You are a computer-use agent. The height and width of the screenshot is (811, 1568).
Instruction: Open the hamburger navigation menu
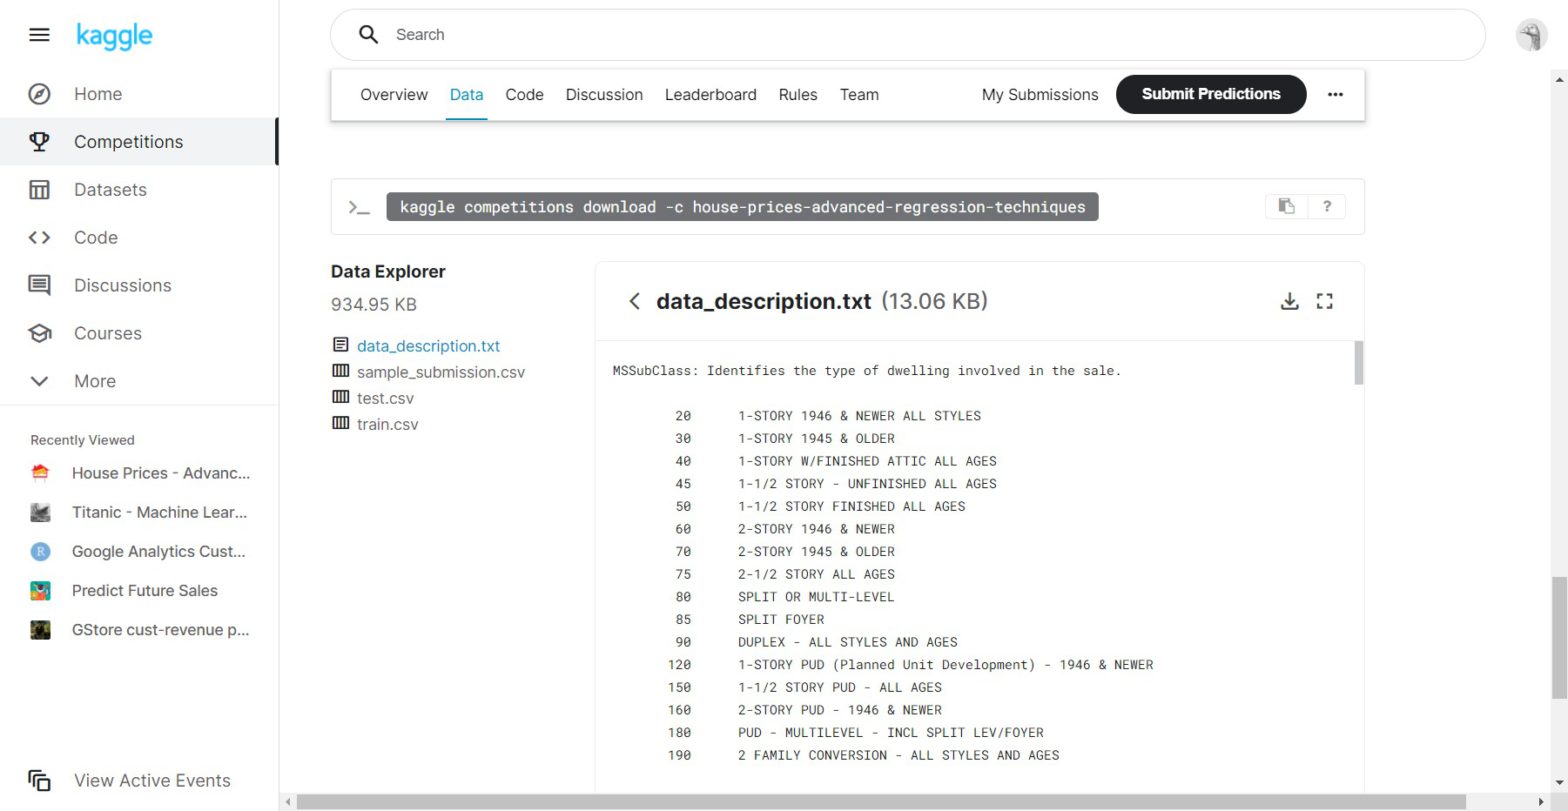pyautogui.click(x=39, y=35)
